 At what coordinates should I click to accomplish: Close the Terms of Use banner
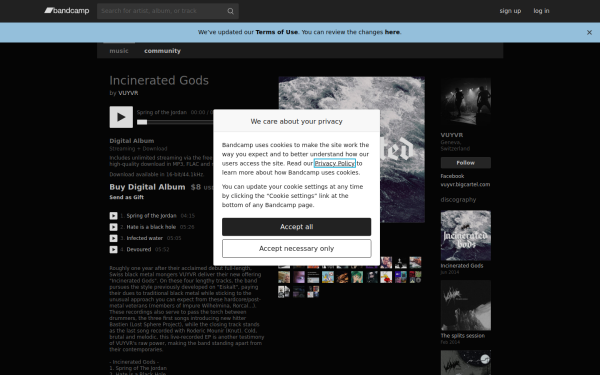click(x=589, y=33)
